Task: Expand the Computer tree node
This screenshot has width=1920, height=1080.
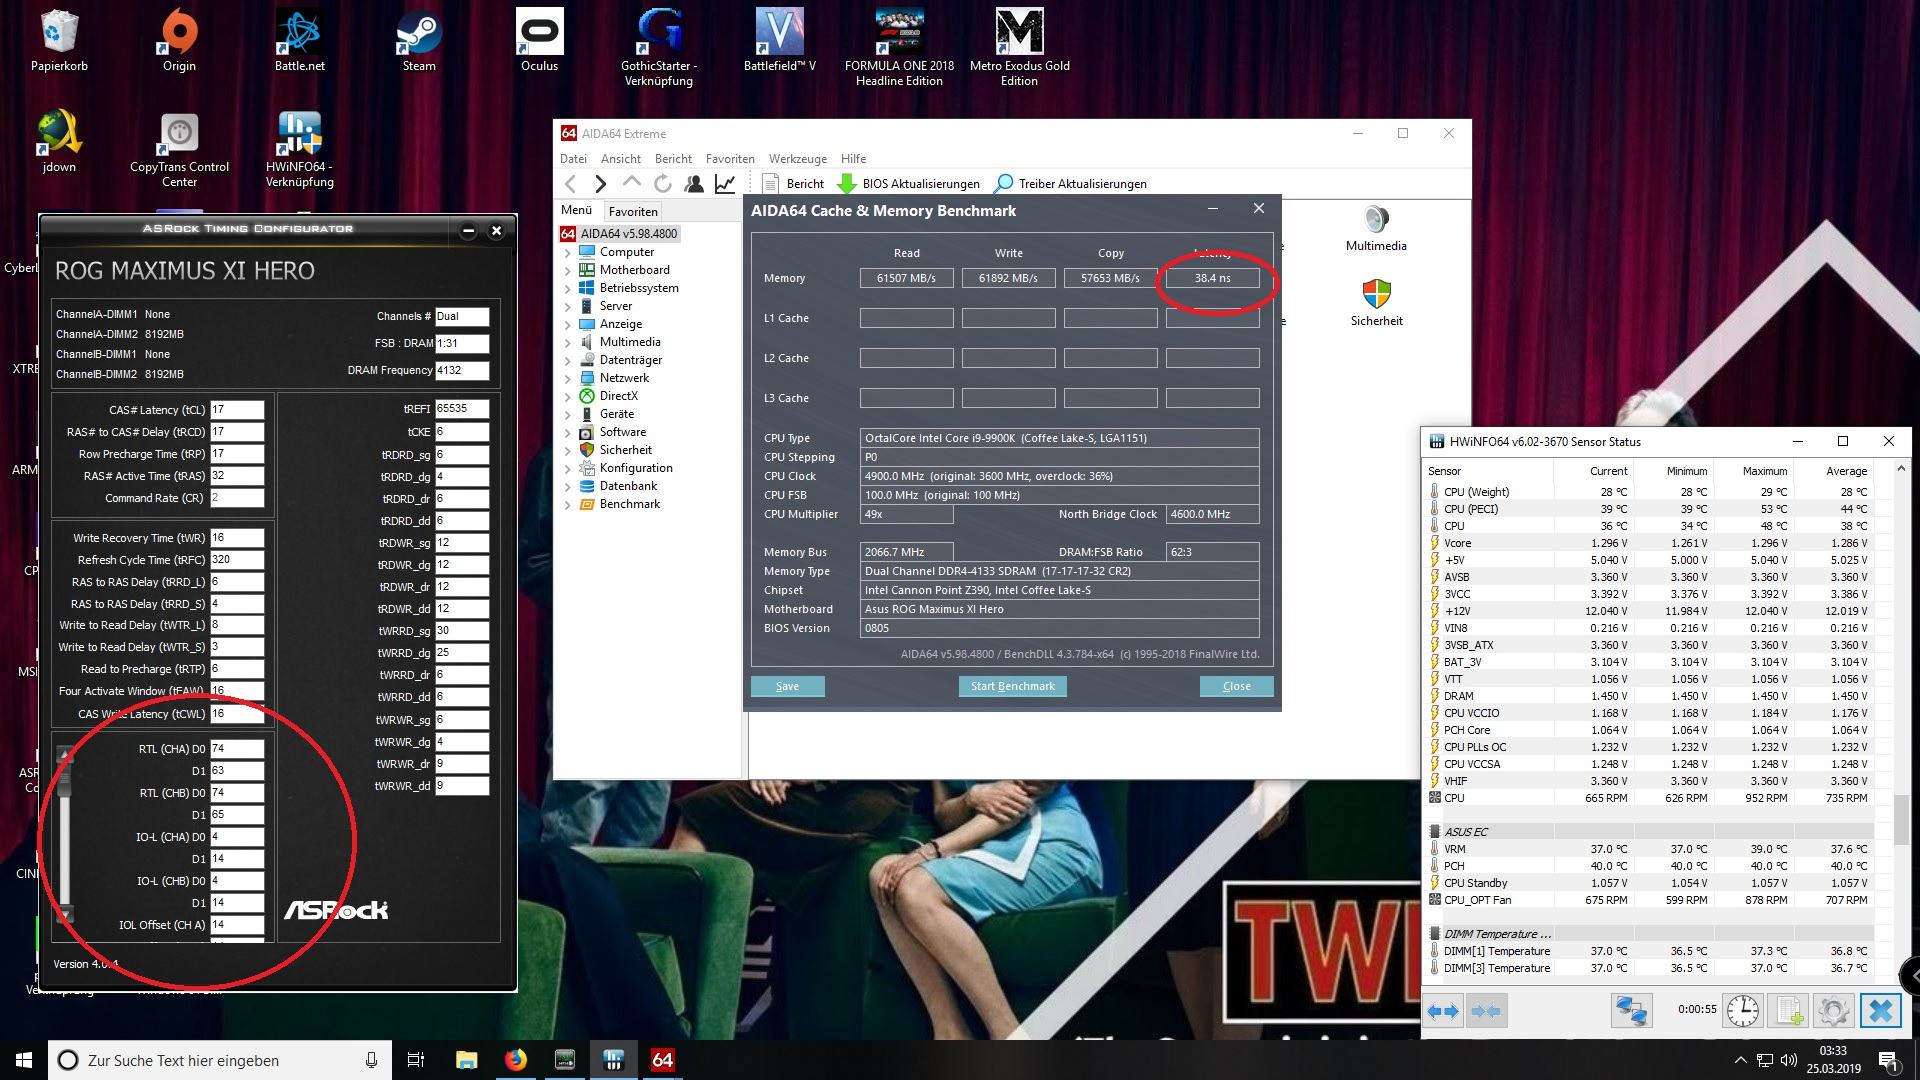Action: [568, 252]
